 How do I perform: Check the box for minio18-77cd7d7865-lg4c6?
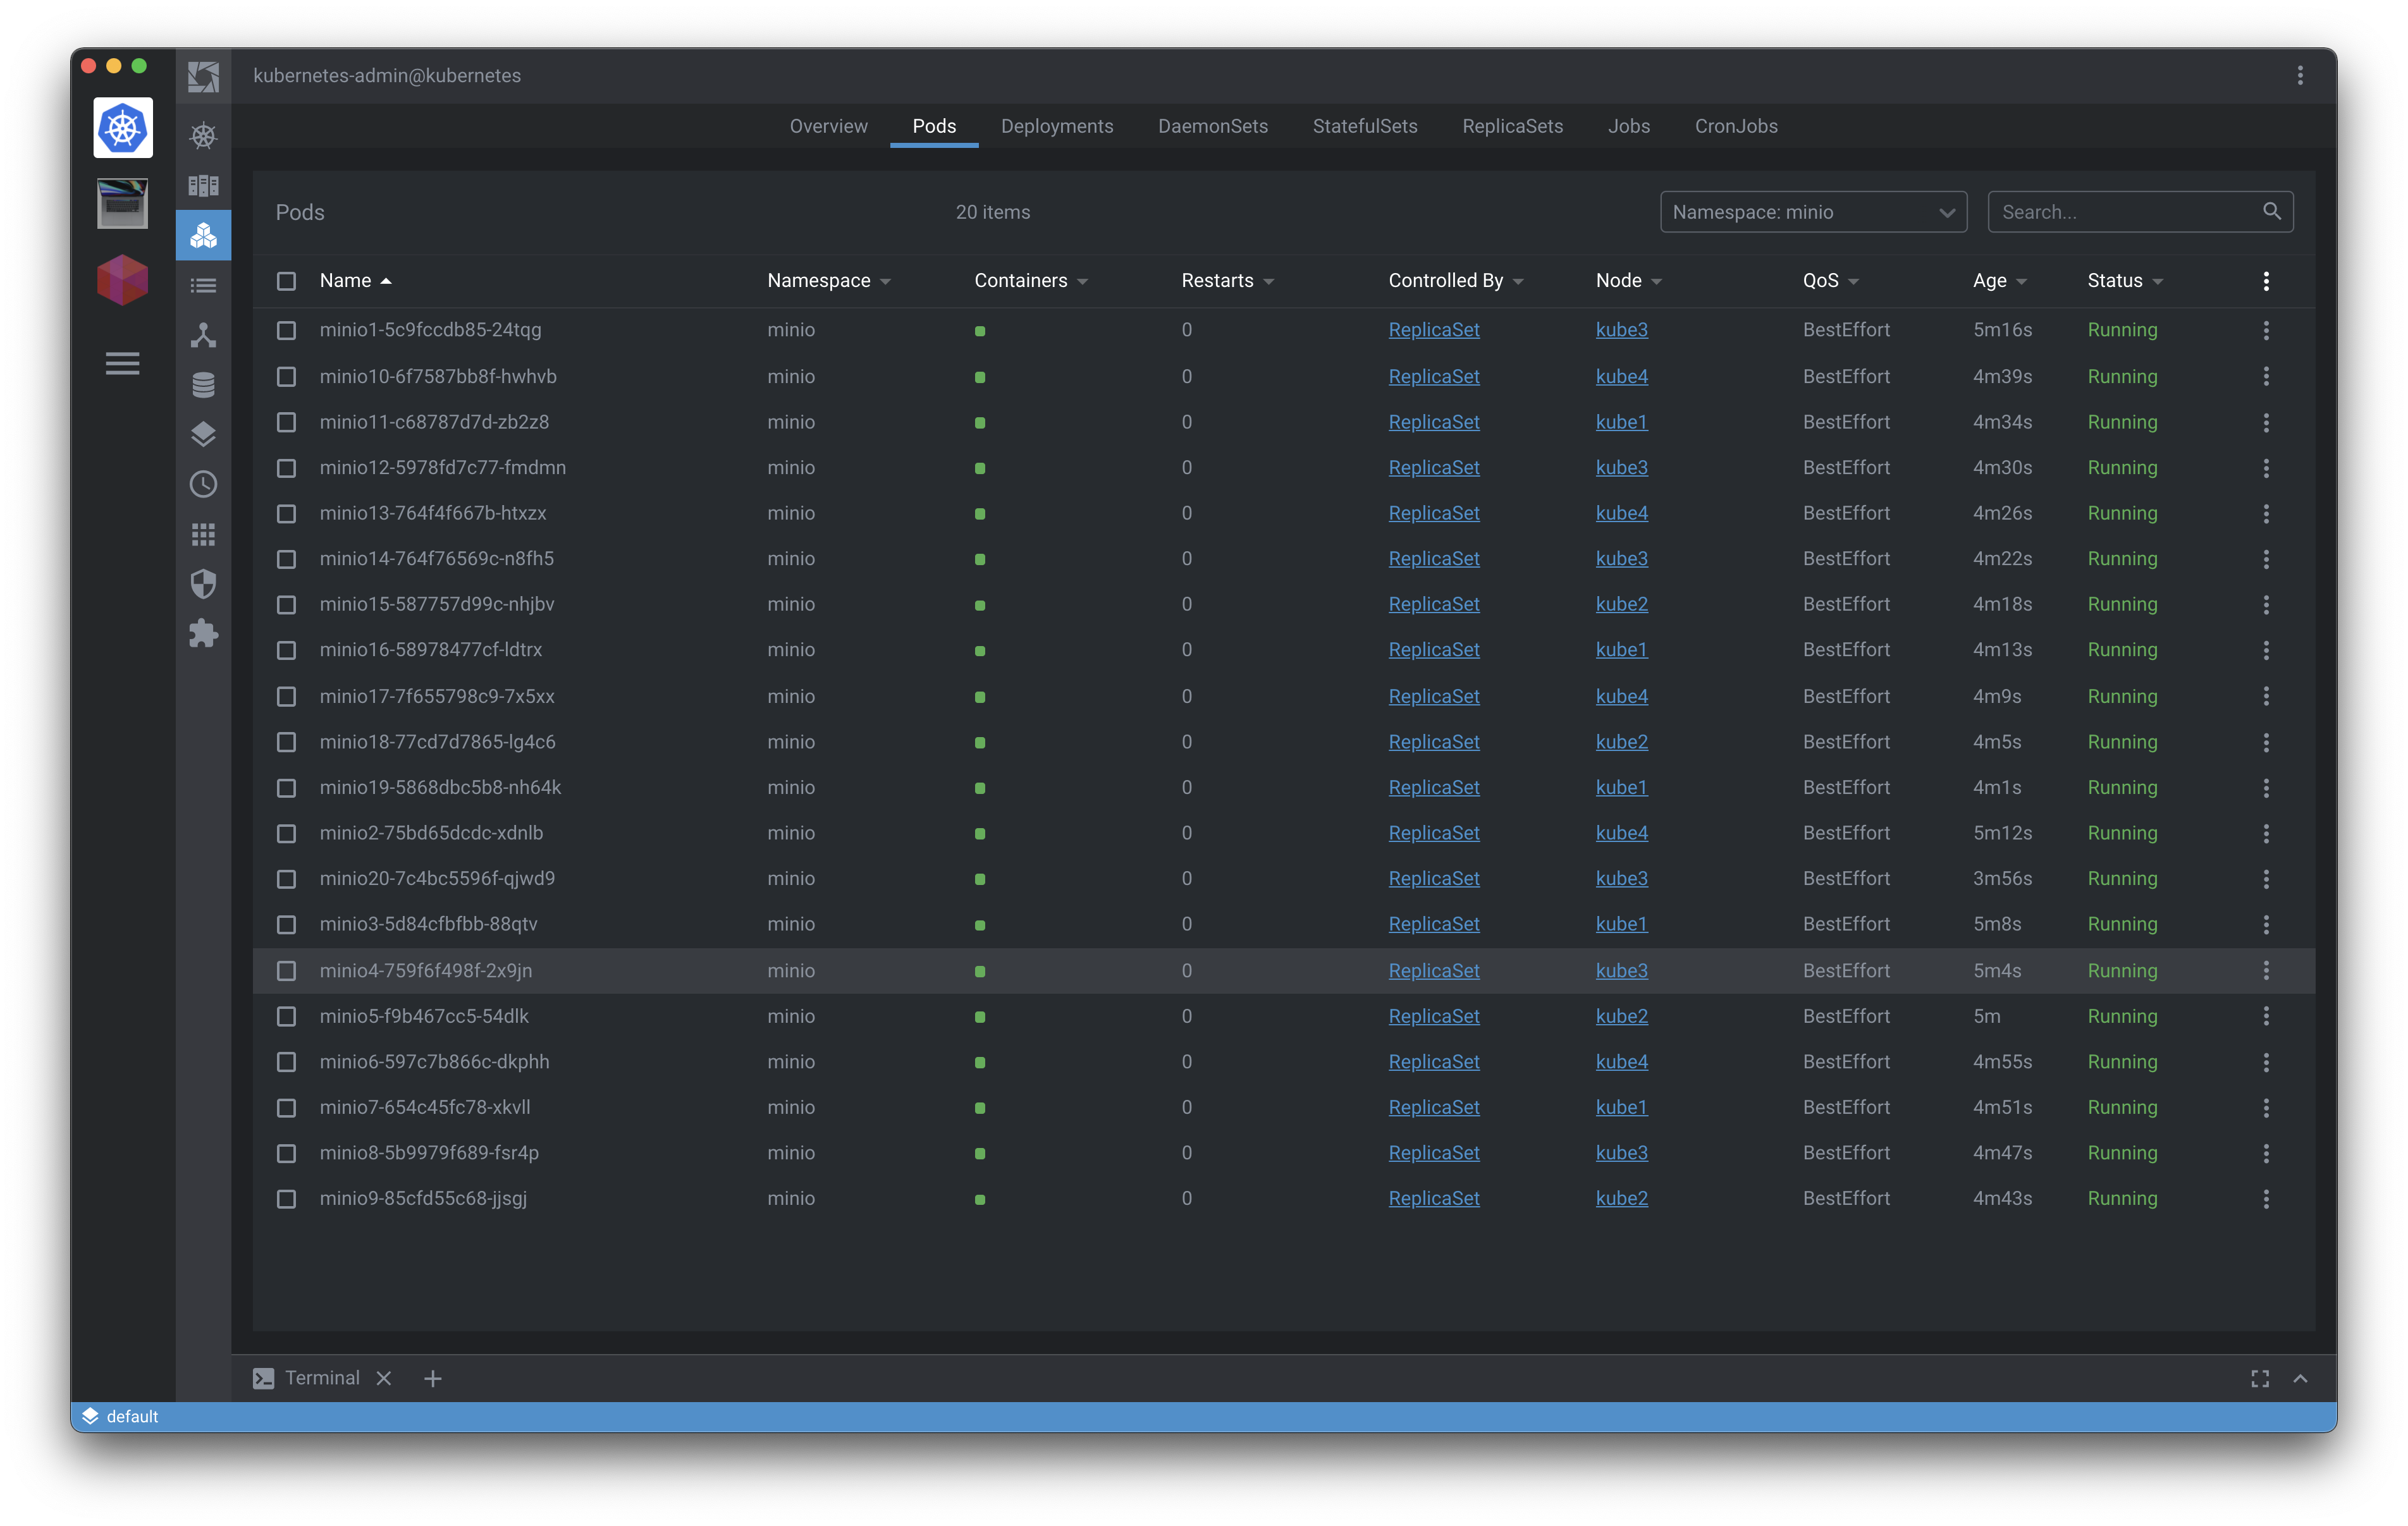pyautogui.click(x=286, y=742)
